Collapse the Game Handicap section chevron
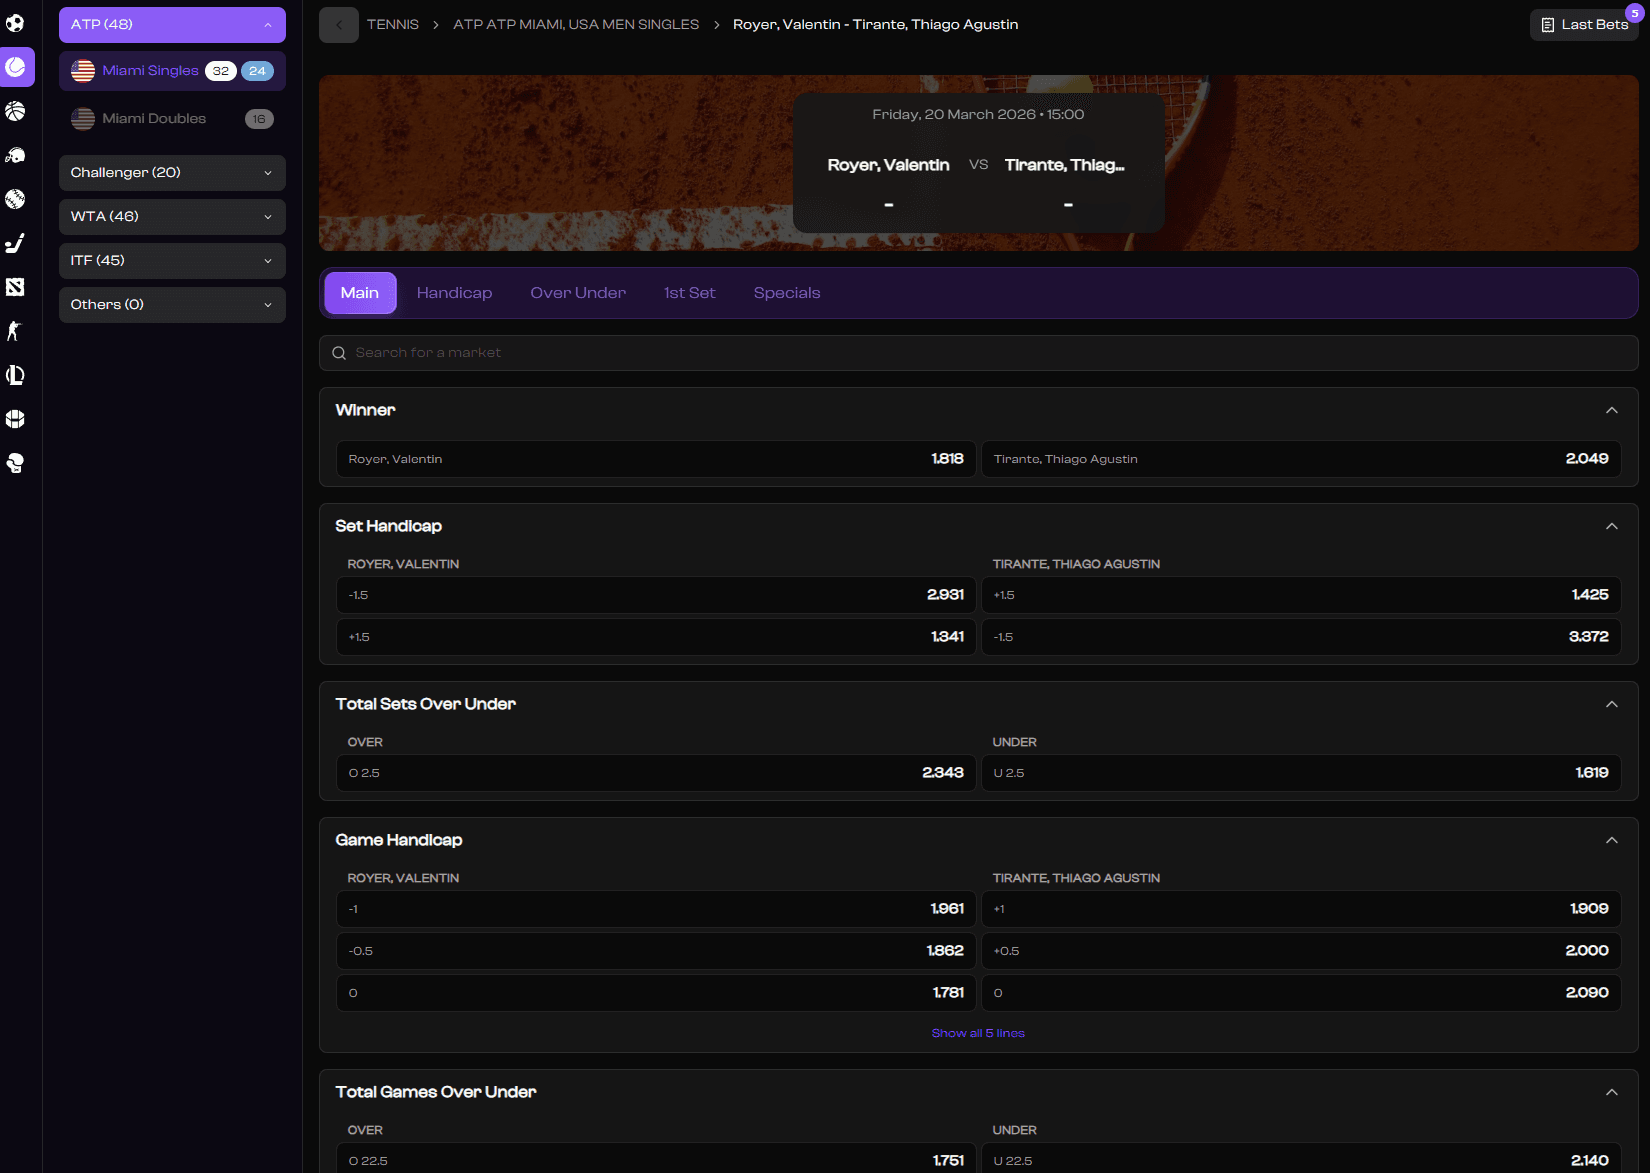 pyautogui.click(x=1611, y=840)
